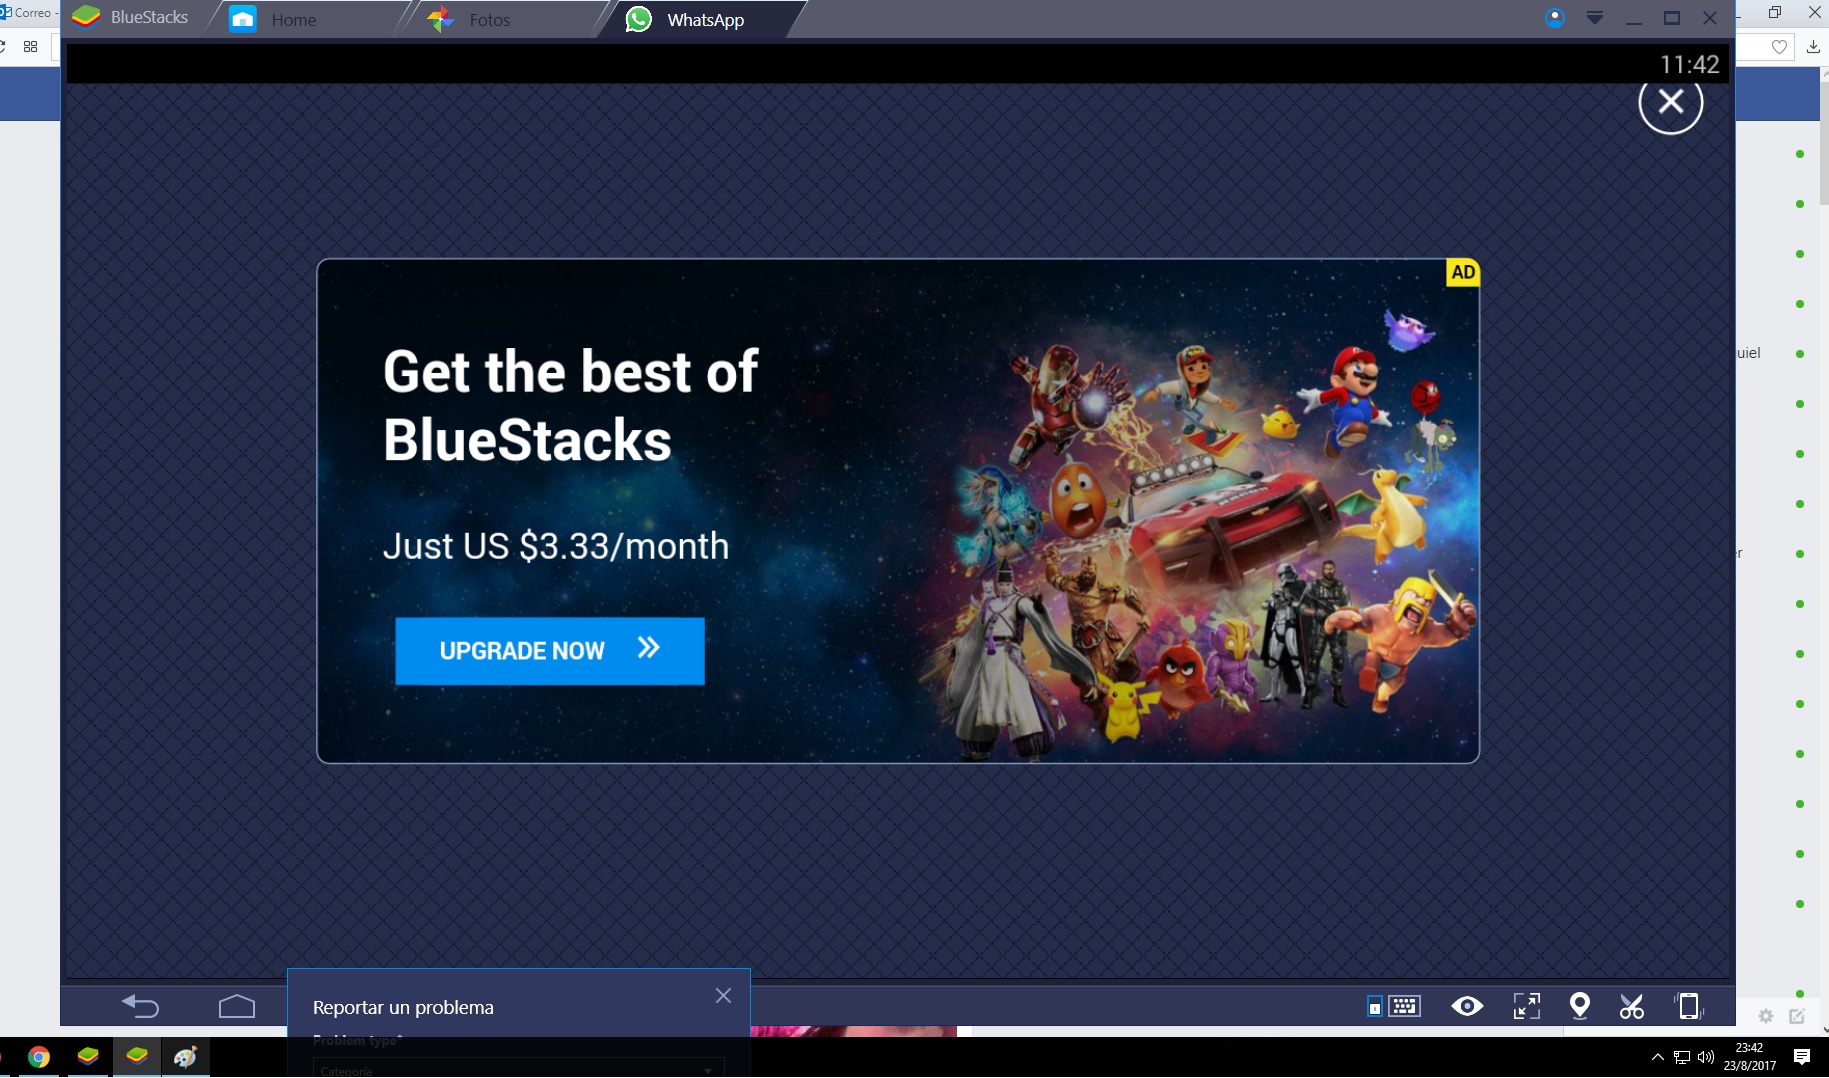
Task: Open the BlueStacks account profile icon
Action: pos(1554,18)
